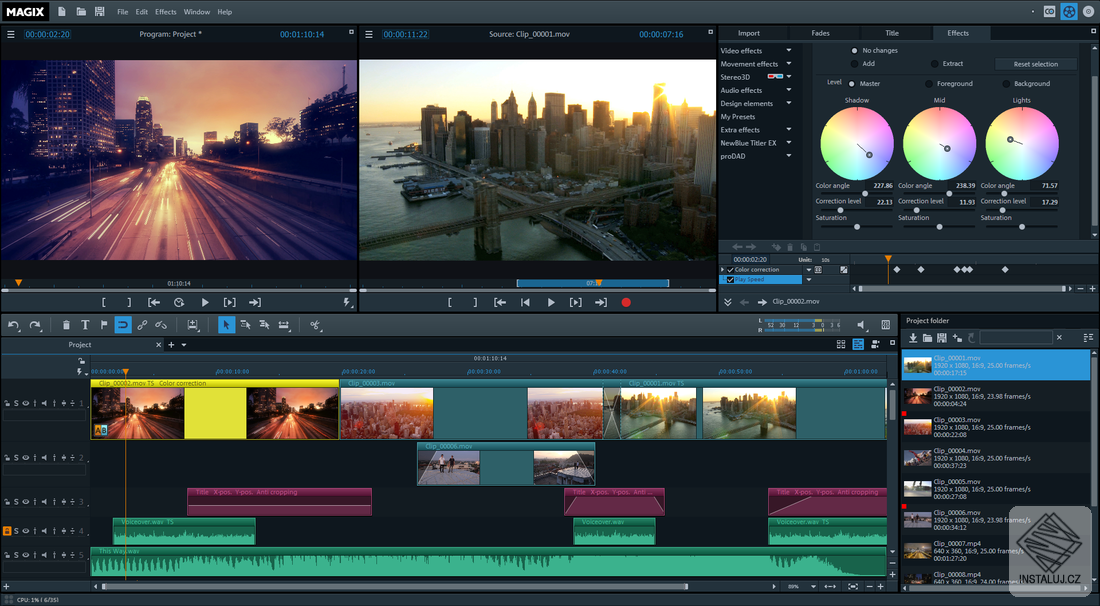Expand the Audio effects category
This screenshot has height=606, width=1100.
pyautogui.click(x=789, y=90)
